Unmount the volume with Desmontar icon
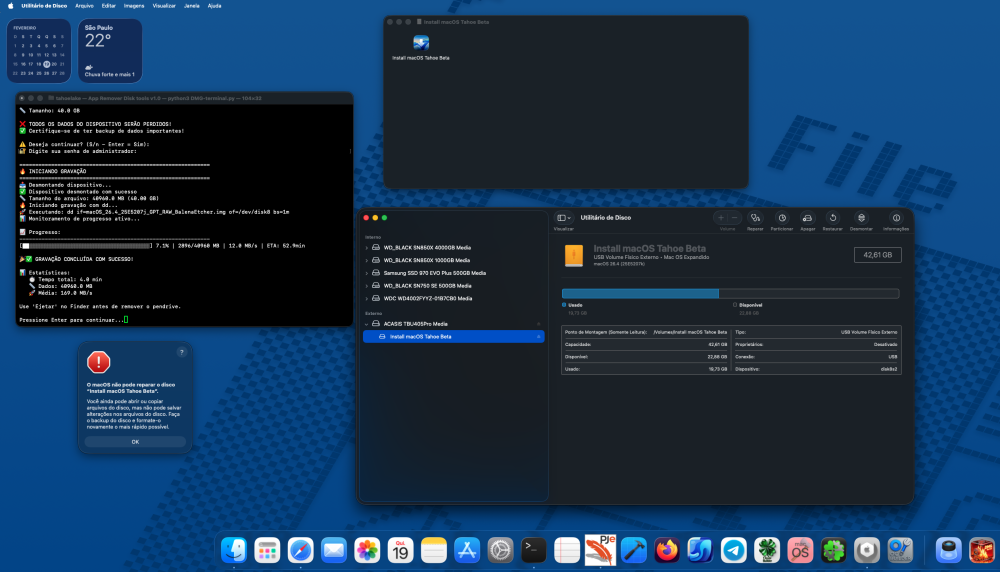Image resolution: width=1000 pixels, height=572 pixels. [861, 218]
